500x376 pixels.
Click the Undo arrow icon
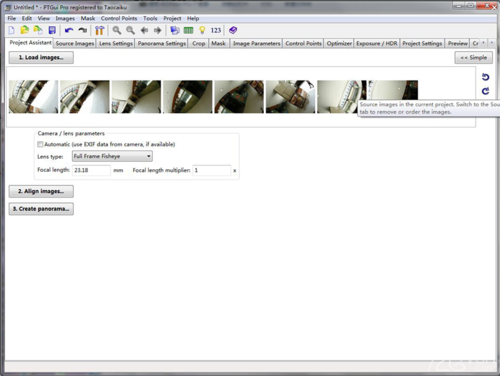pyautogui.click(x=69, y=30)
